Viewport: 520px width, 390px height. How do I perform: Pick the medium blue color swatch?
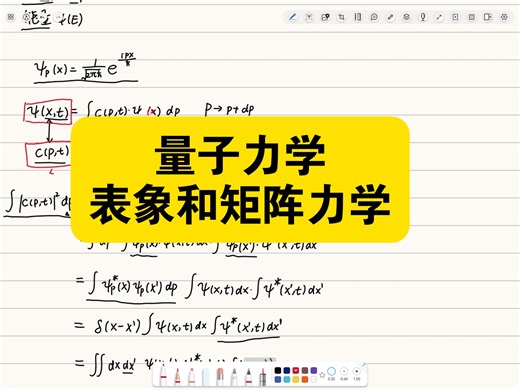[278, 379]
